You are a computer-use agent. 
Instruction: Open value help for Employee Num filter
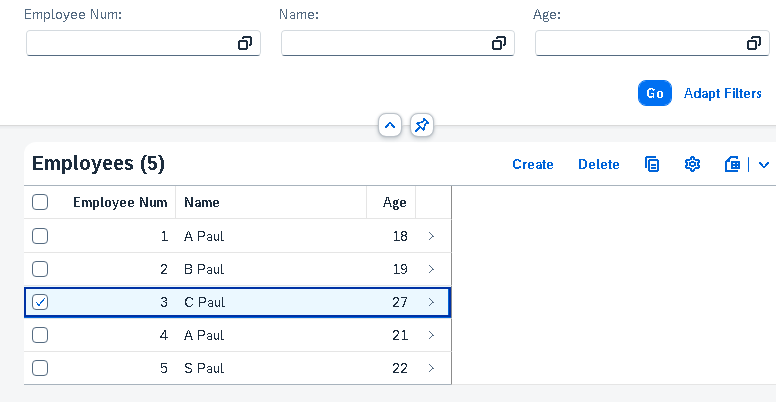pos(245,43)
